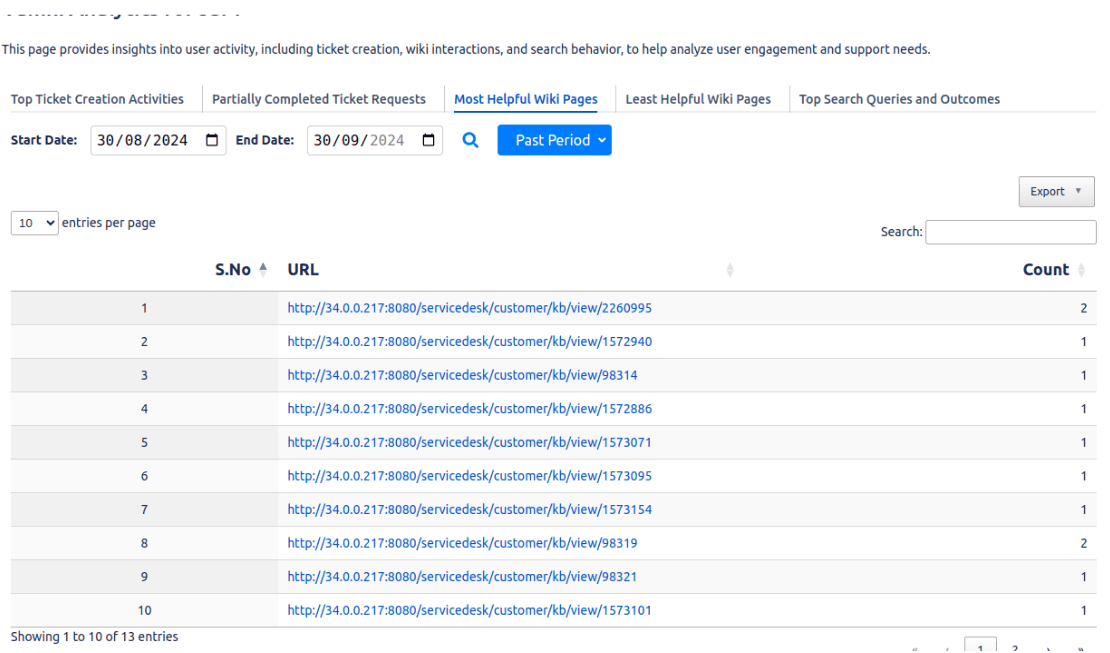Sort the Count column arrow
1110x653 pixels.
(x=1083, y=269)
